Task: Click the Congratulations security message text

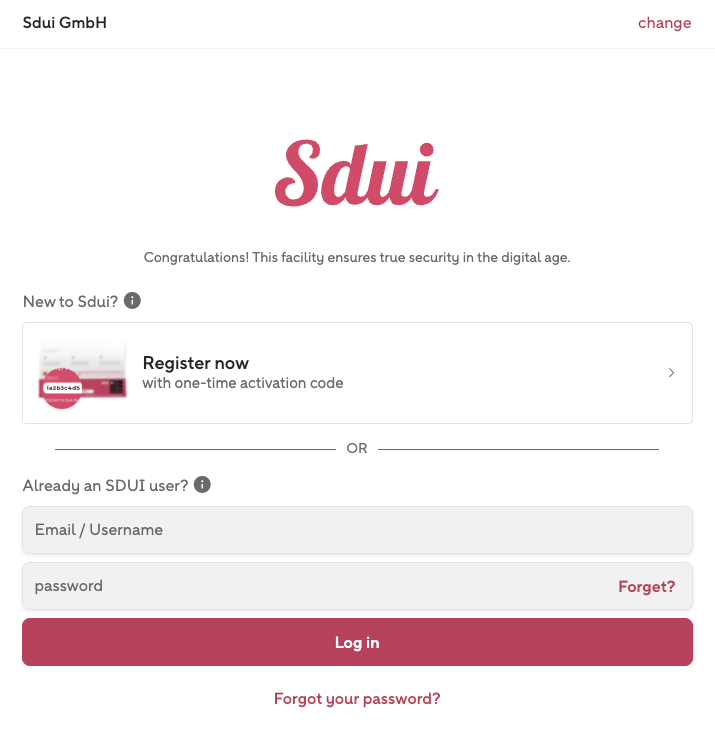Action: tap(357, 257)
